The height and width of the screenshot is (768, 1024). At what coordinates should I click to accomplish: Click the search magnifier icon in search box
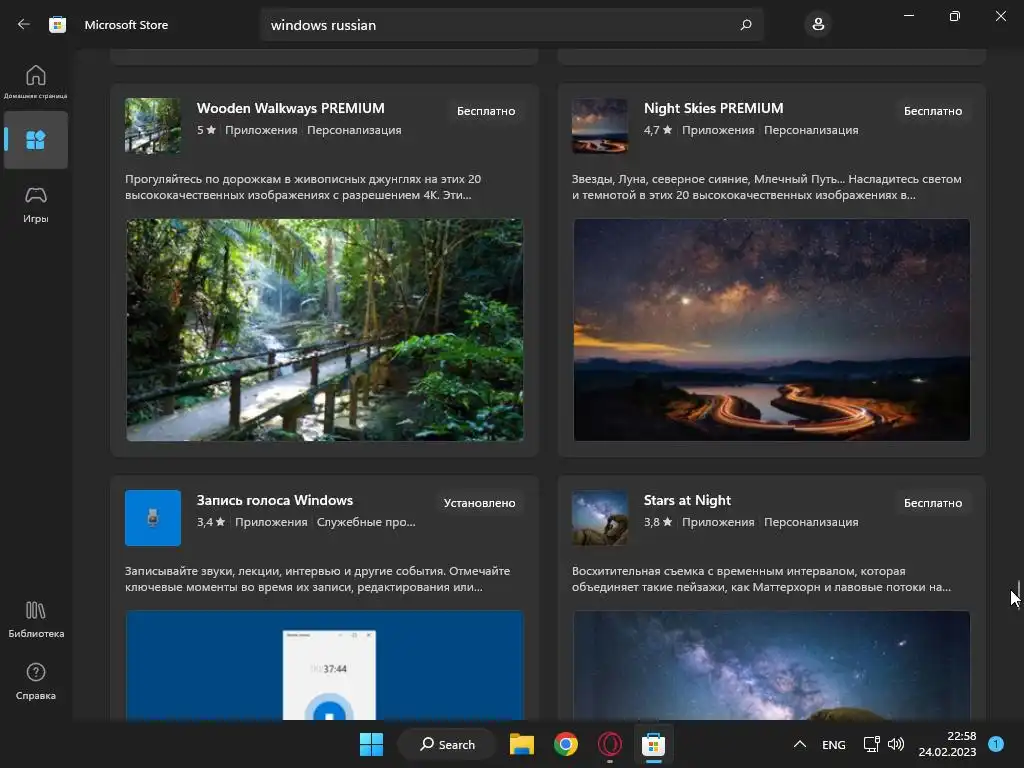point(746,25)
